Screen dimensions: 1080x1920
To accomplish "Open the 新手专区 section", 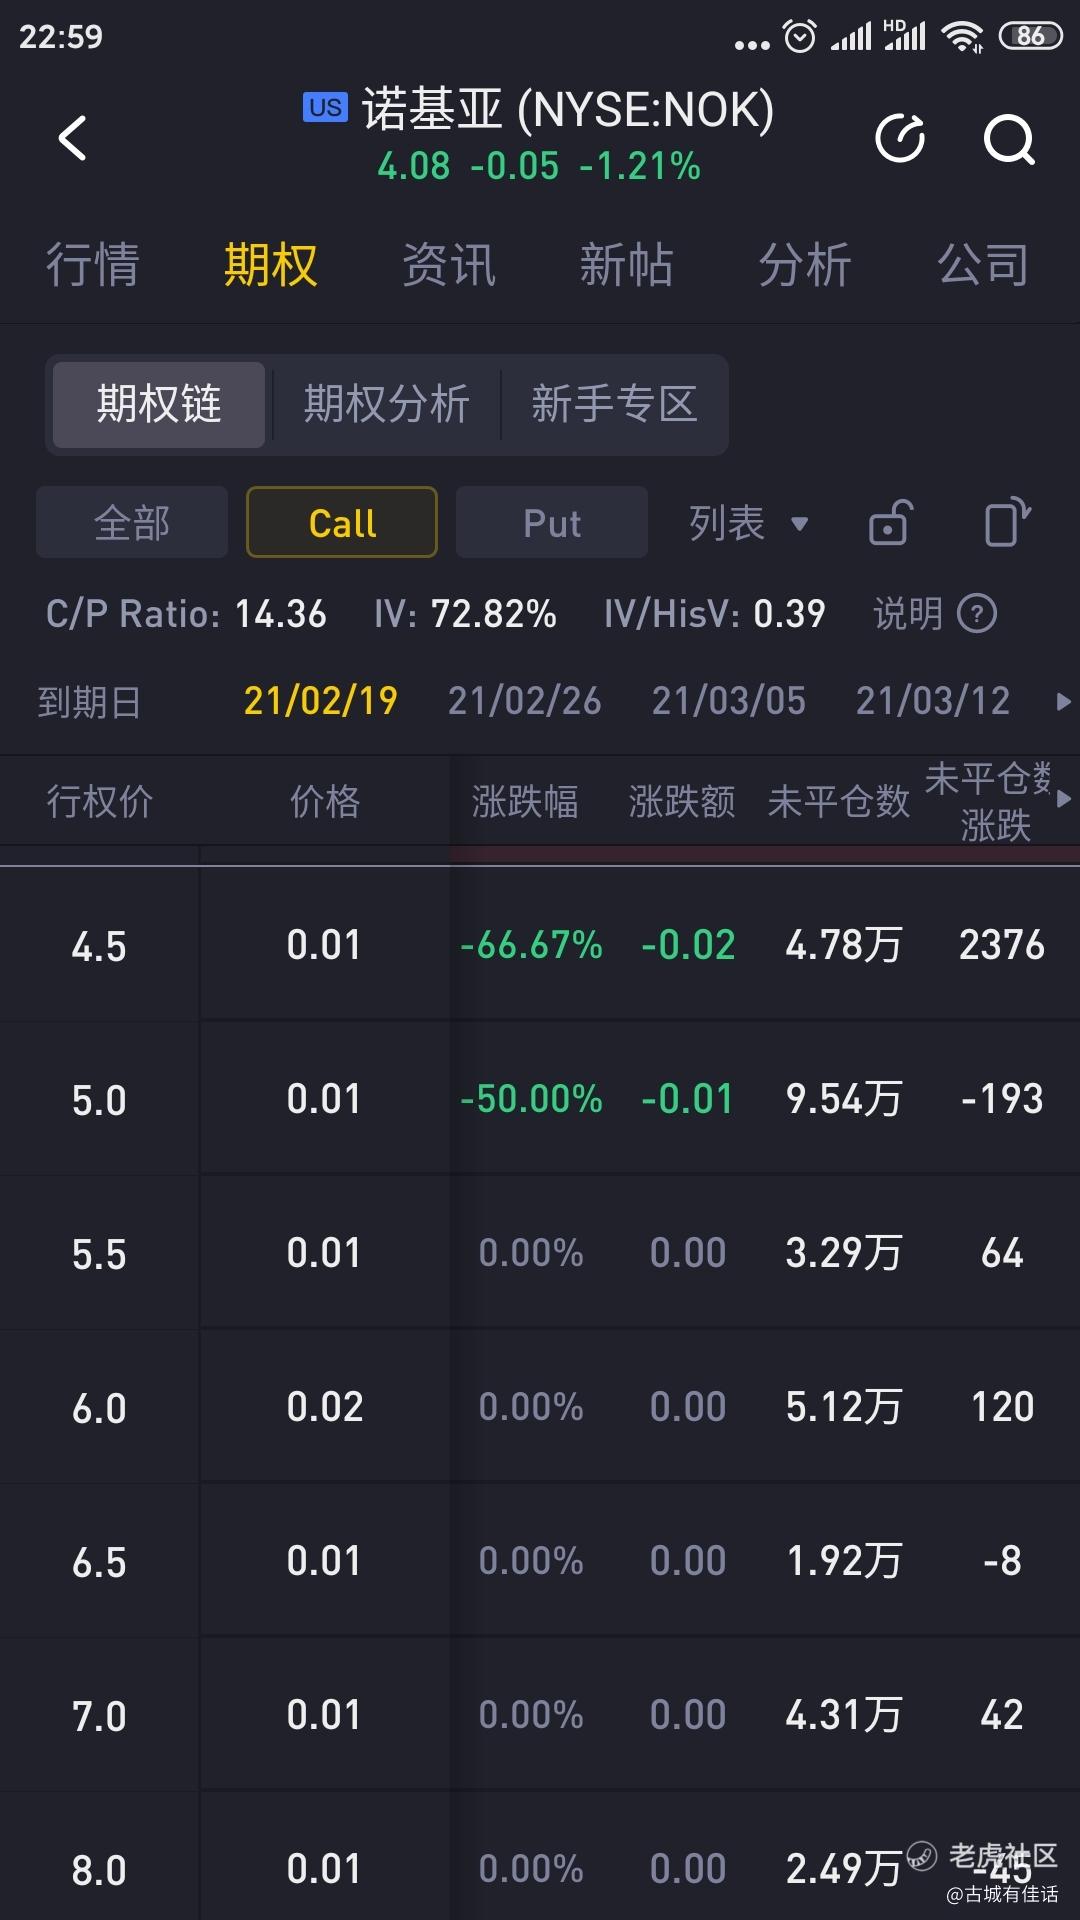I will [x=614, y=405].
